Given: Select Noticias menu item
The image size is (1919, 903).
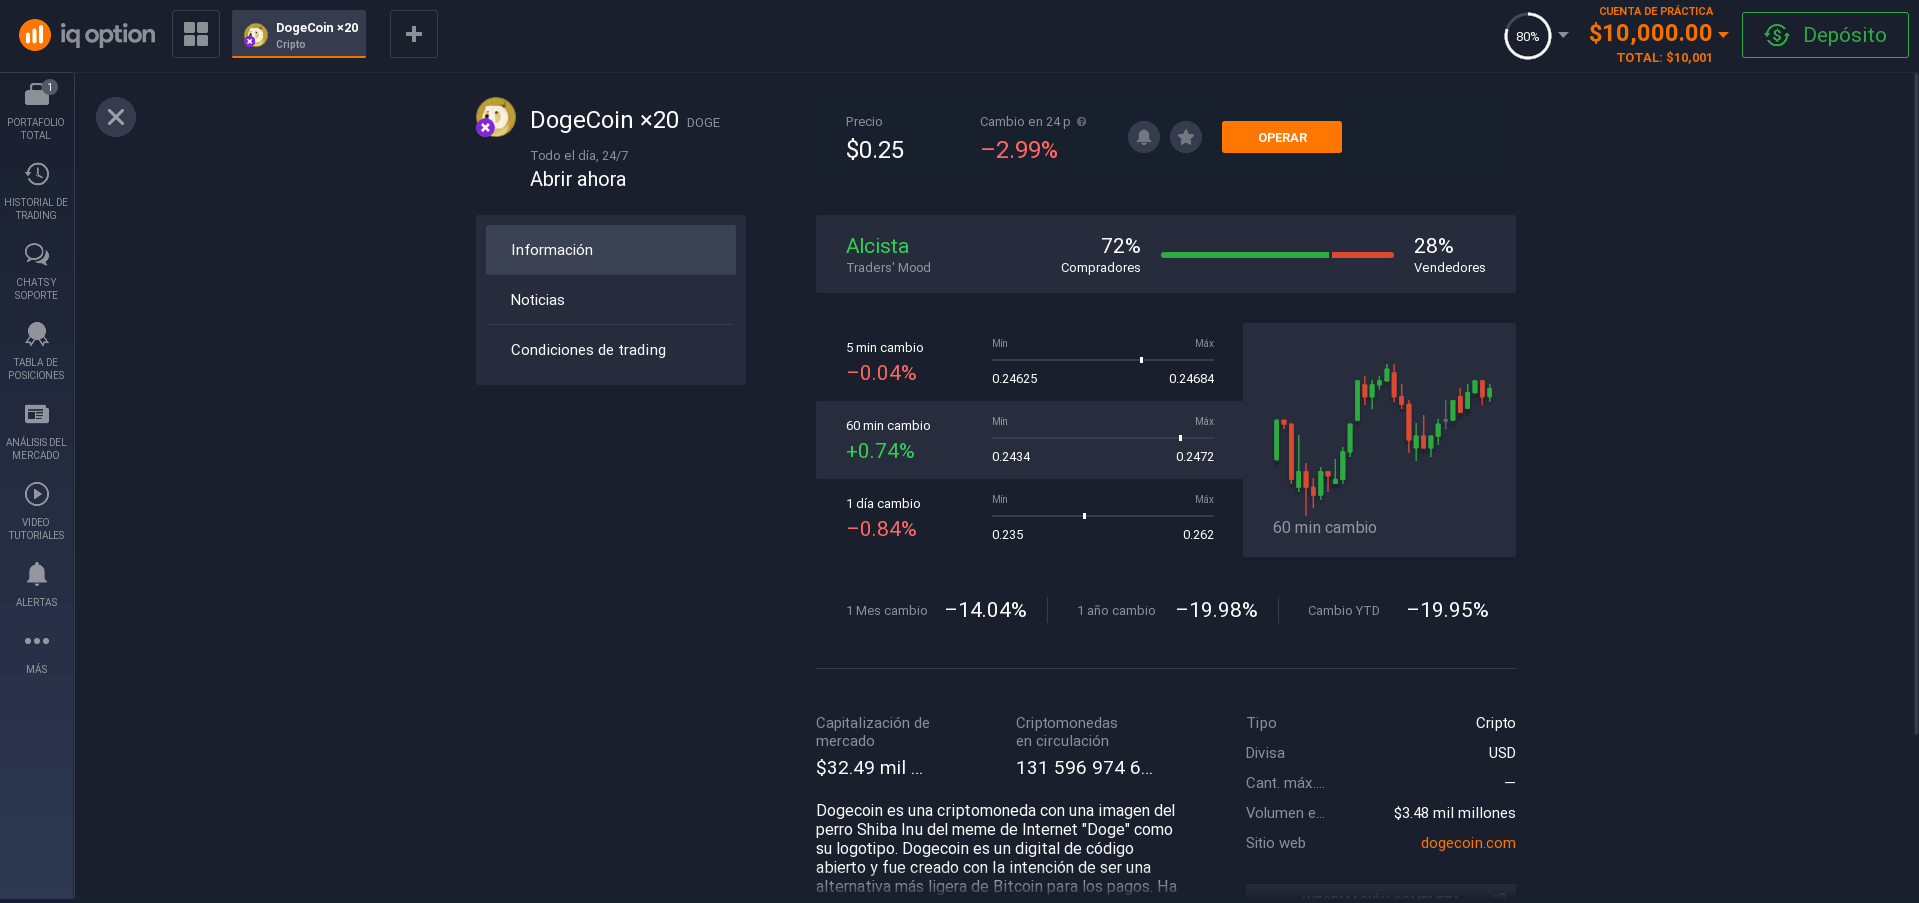Looking at the screenshot, I should (x=611, y=300).
